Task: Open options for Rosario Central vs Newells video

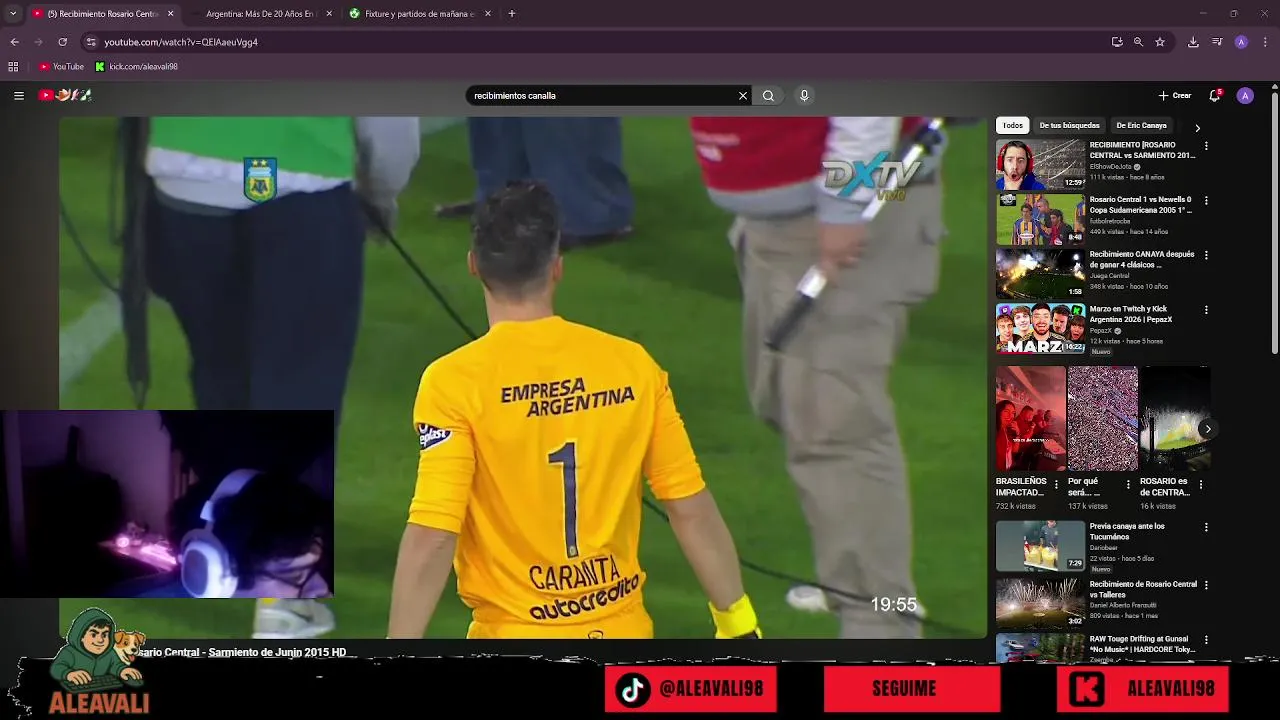Action: click(1206, 201)
